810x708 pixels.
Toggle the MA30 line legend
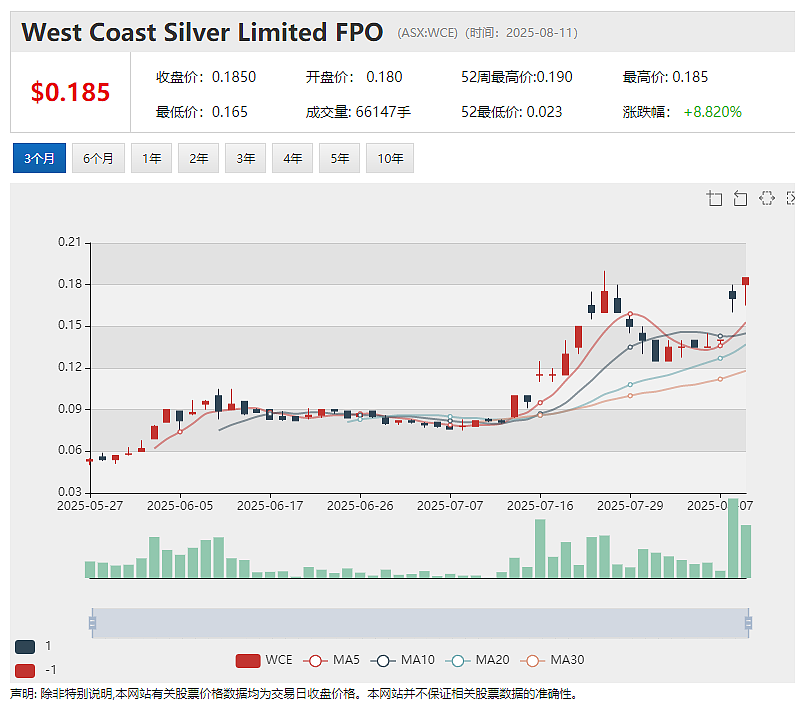tap(552, 660)
